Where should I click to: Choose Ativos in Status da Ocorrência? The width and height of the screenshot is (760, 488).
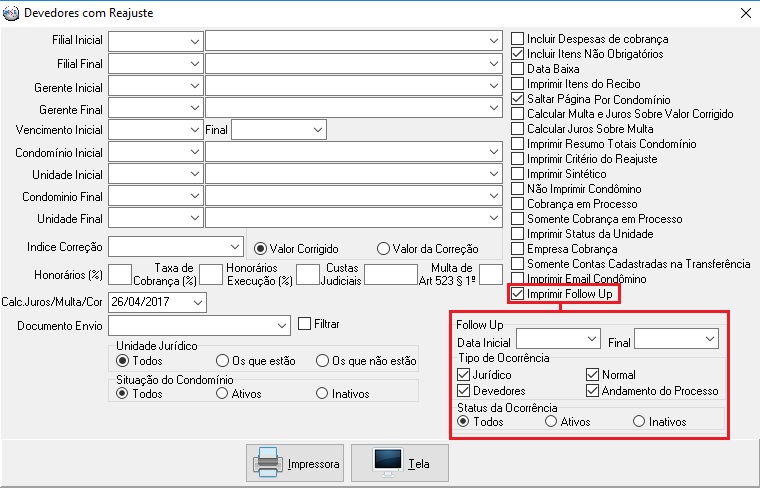(x=551, y=422)
